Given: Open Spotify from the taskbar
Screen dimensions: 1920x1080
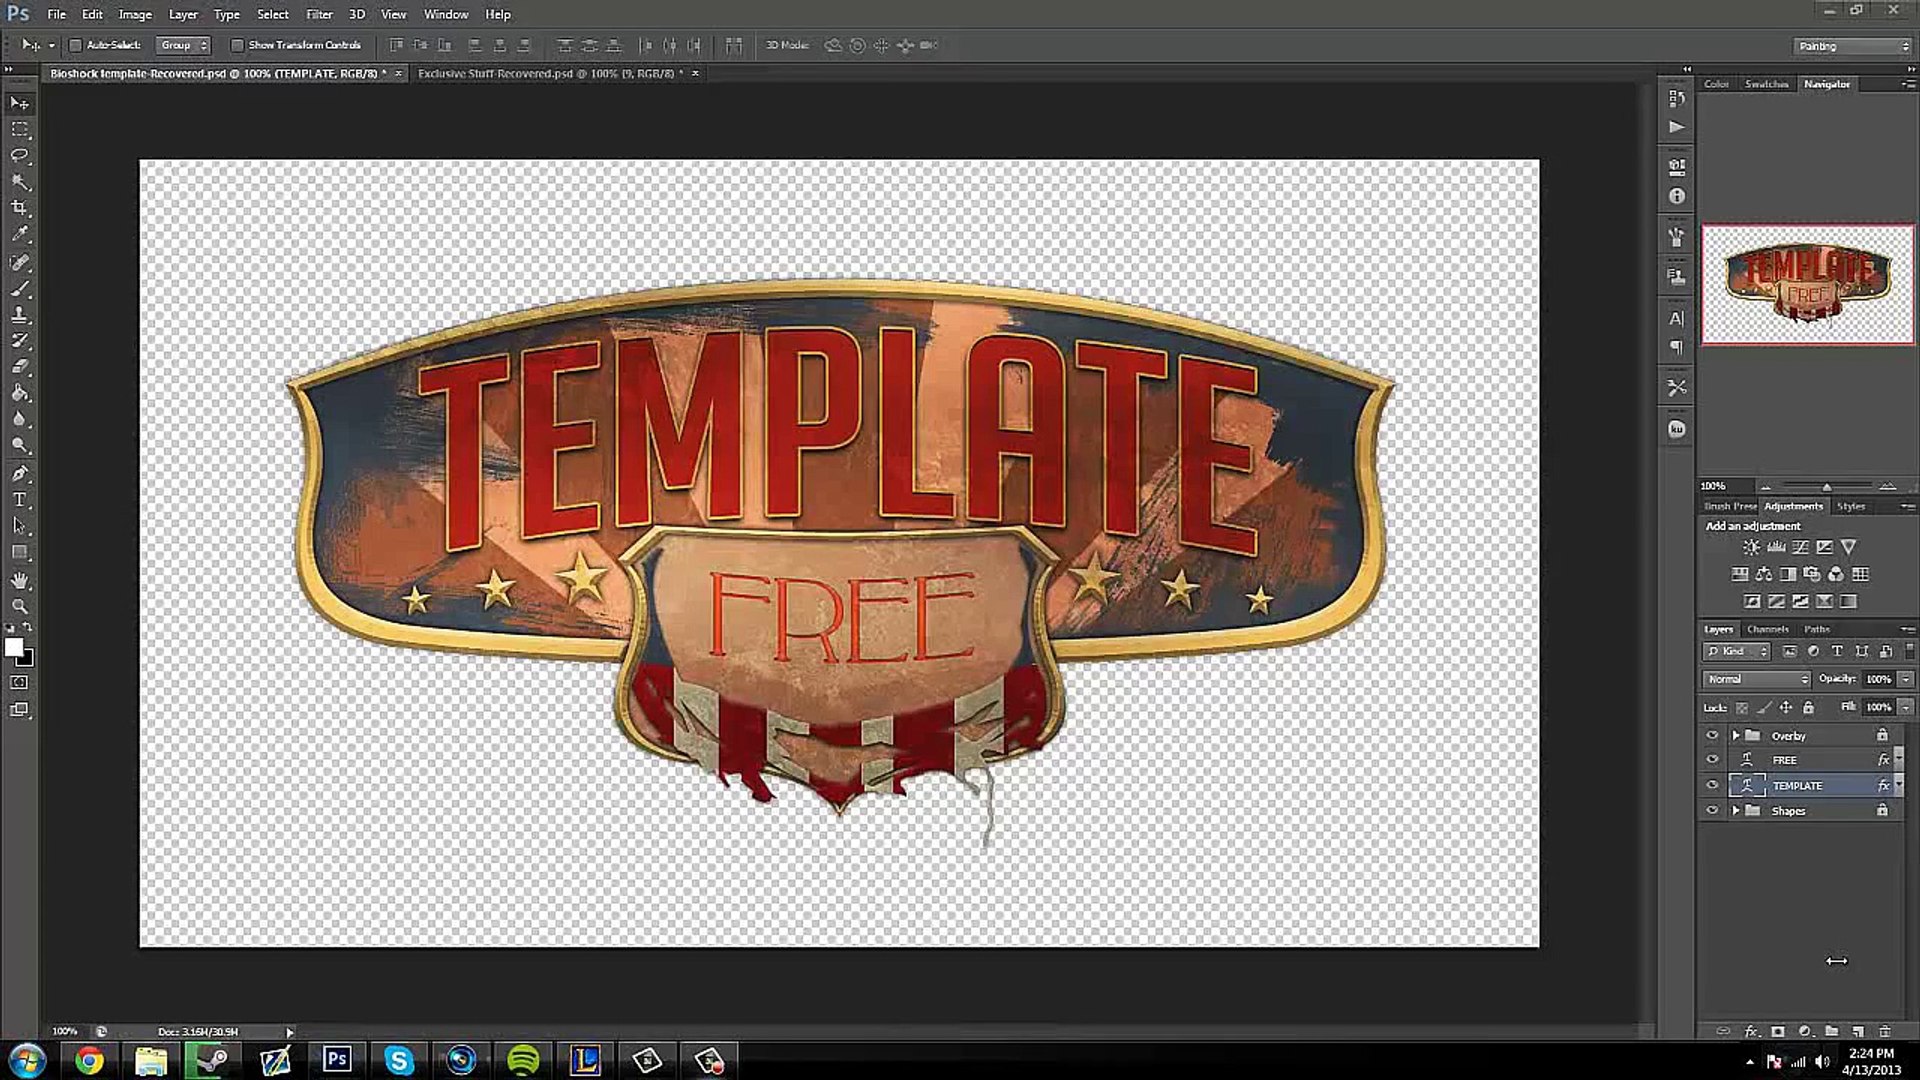Looking at the screenshot, I should tap(523, 1060).
